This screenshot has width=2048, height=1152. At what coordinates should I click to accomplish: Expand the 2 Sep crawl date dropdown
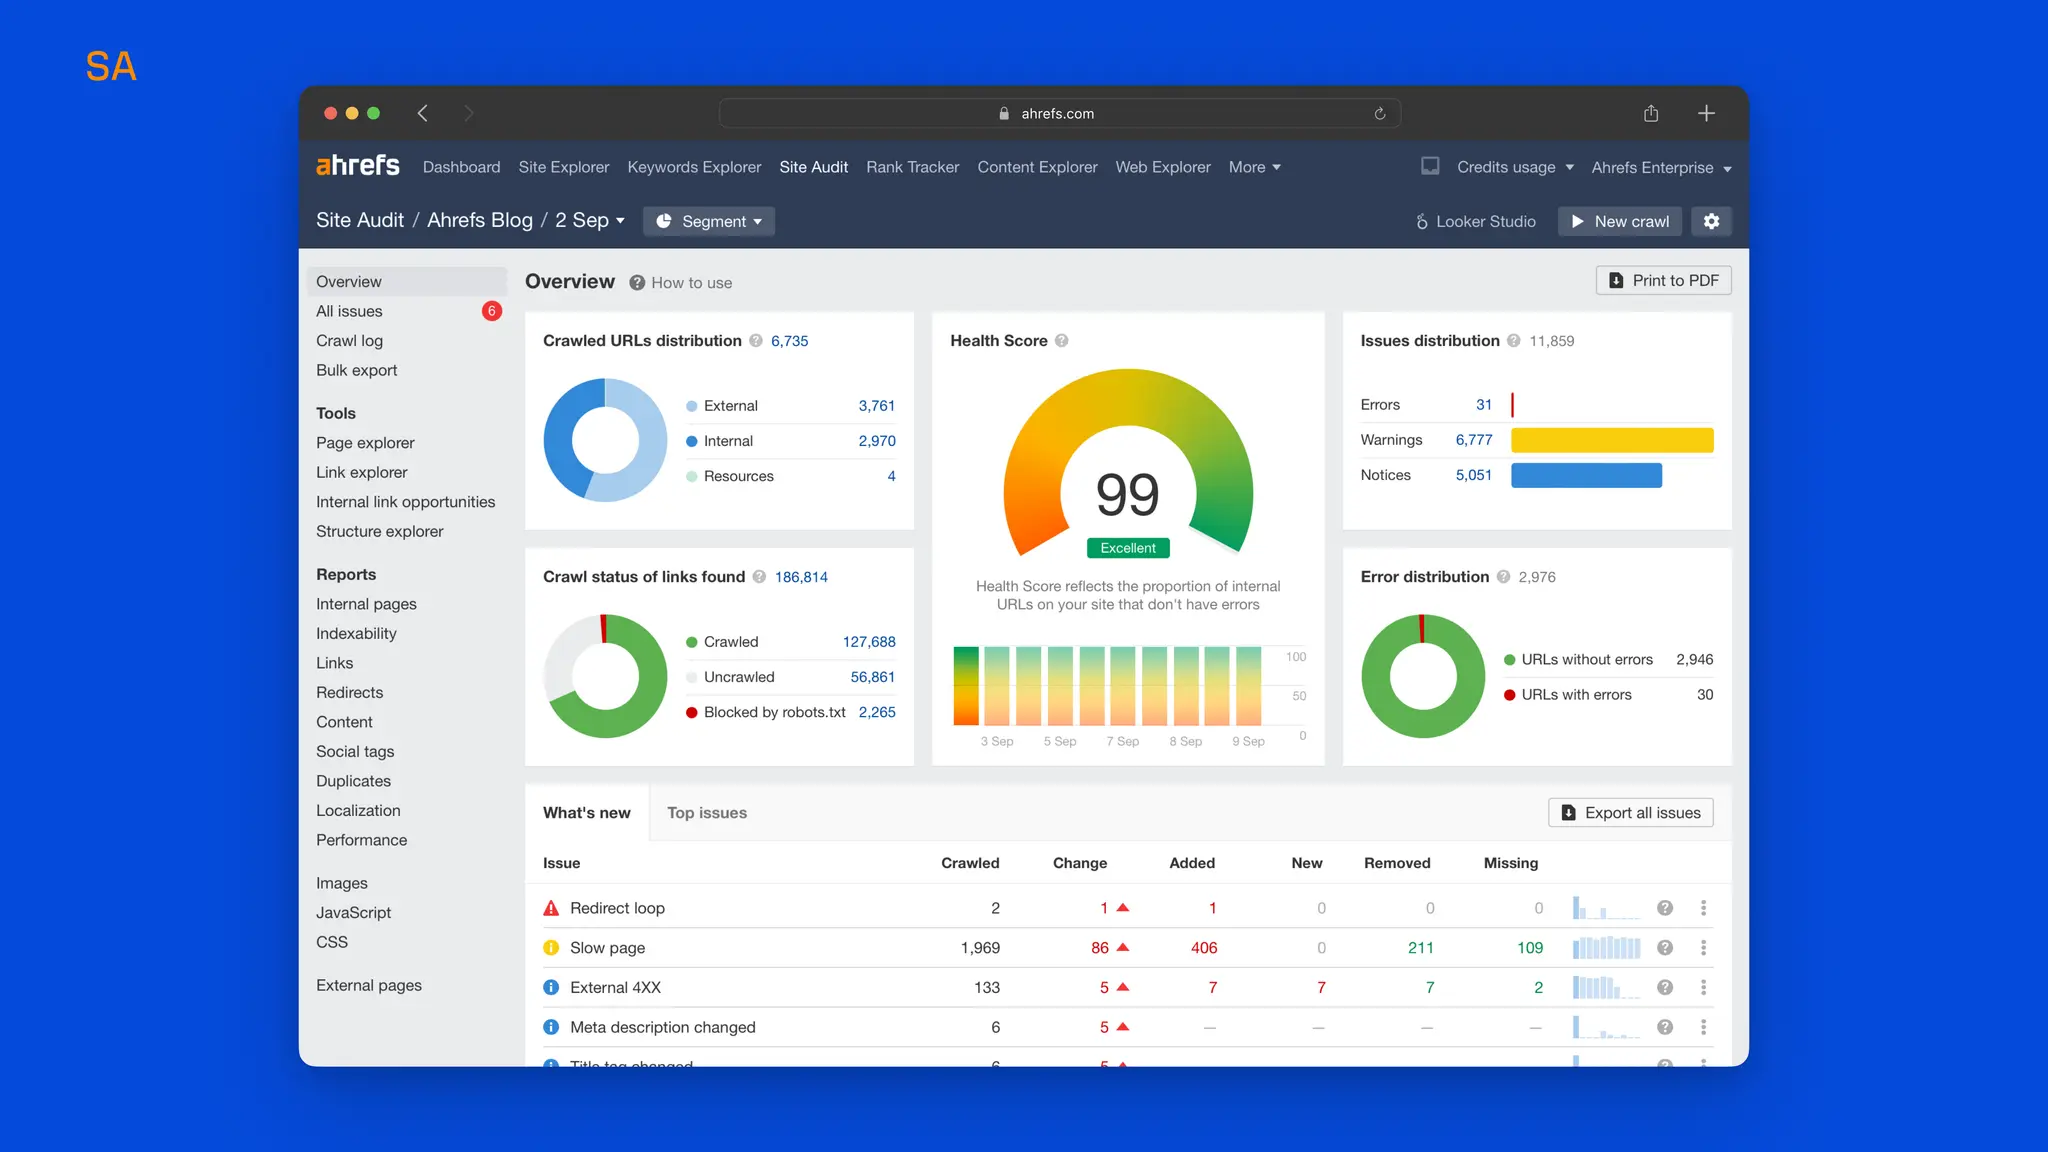point(590,221)
